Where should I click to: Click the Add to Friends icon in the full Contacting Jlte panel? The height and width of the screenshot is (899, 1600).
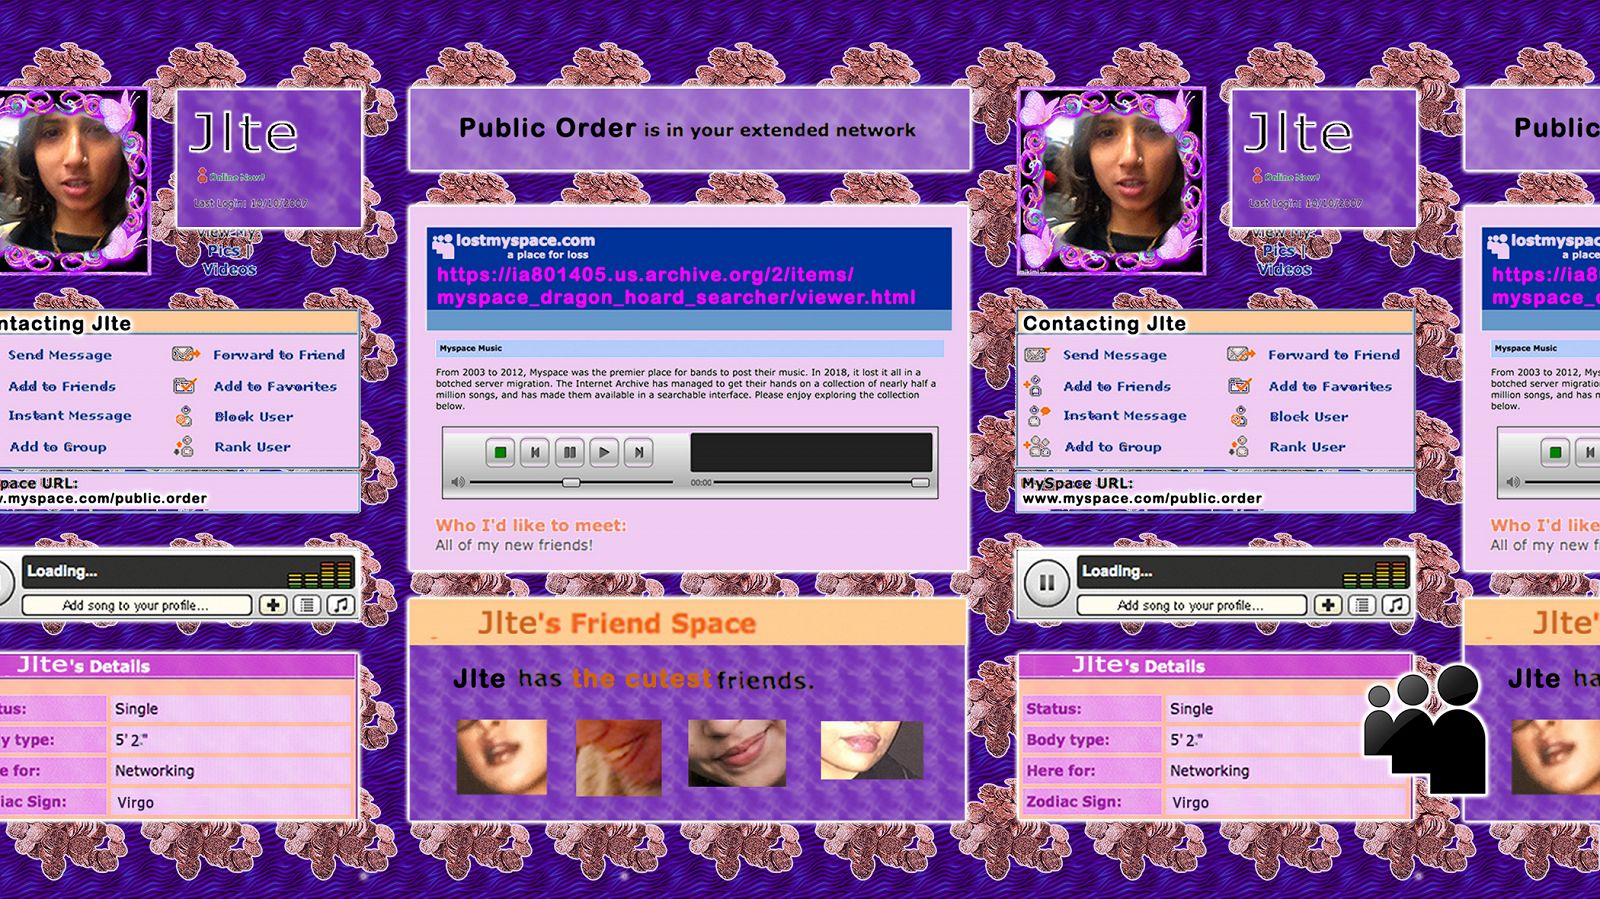(1035, 386)
